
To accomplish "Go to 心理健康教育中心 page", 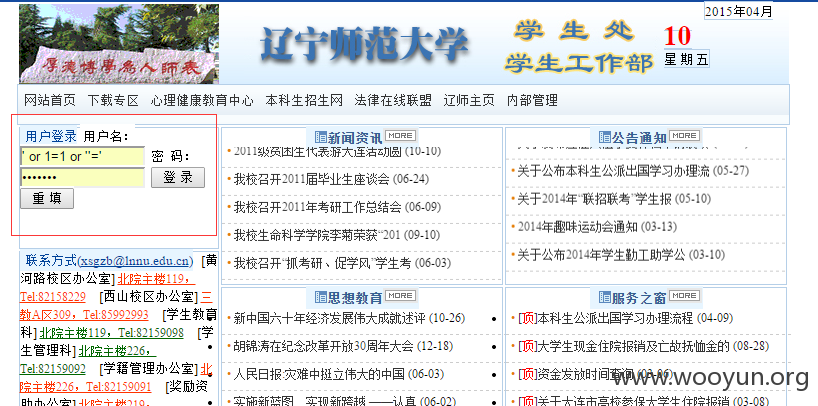I will click(202, 100).
